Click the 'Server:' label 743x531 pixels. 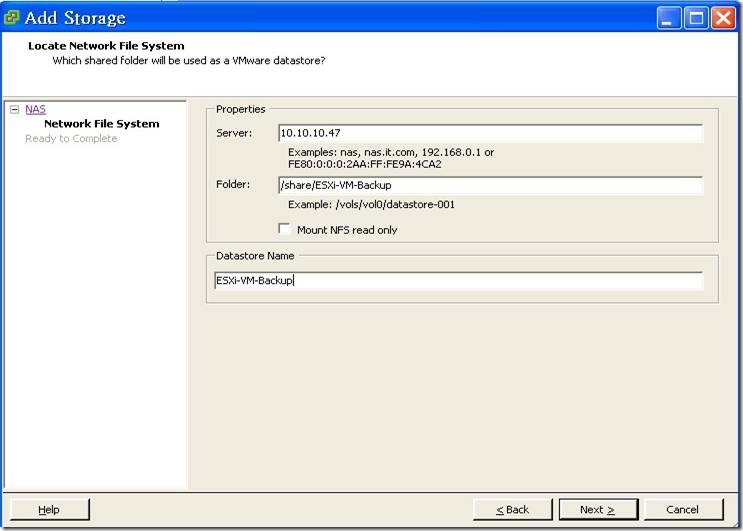[x=234, y=133]
